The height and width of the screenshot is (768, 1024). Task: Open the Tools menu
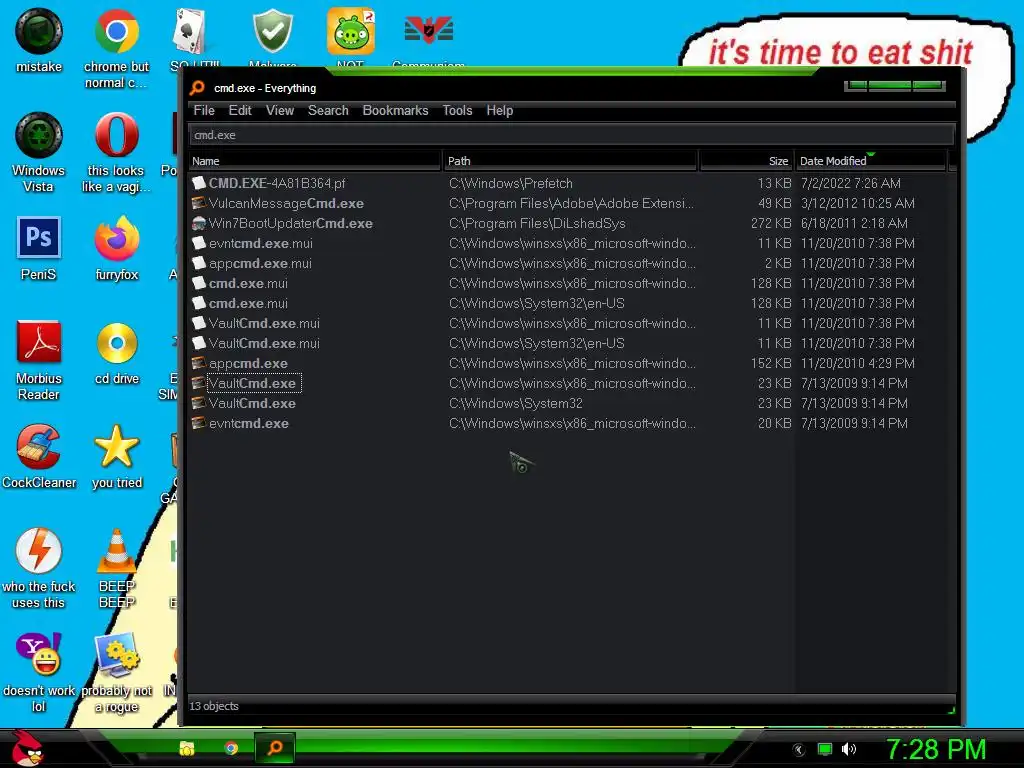(x=457, y=110)
